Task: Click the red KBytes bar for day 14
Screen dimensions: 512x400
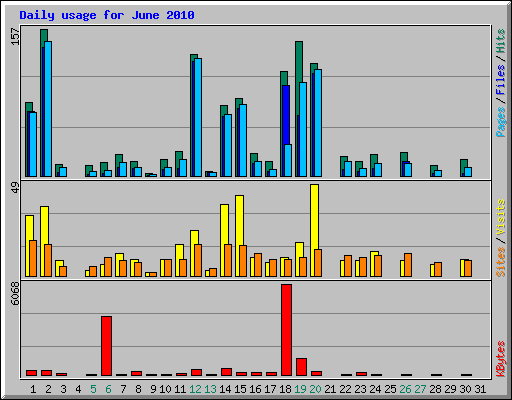Action: (x=226, y=372)
